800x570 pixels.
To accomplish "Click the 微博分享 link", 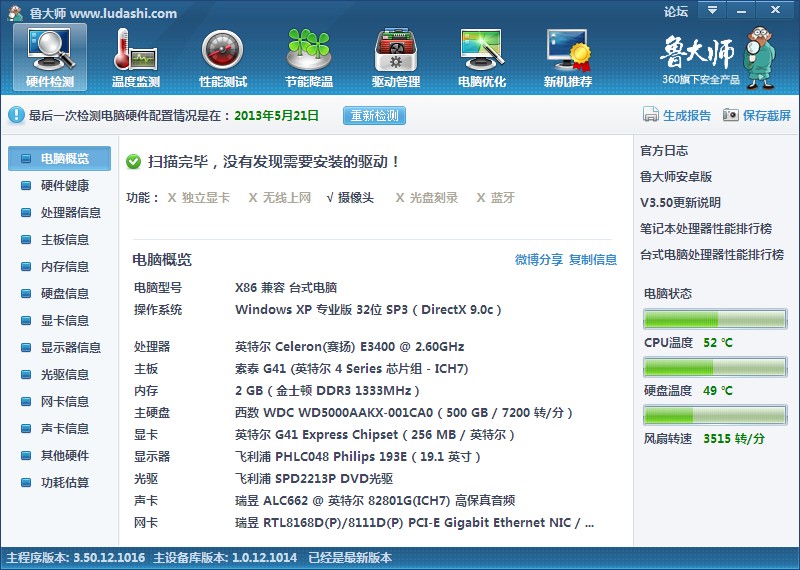I will point(539,260).
